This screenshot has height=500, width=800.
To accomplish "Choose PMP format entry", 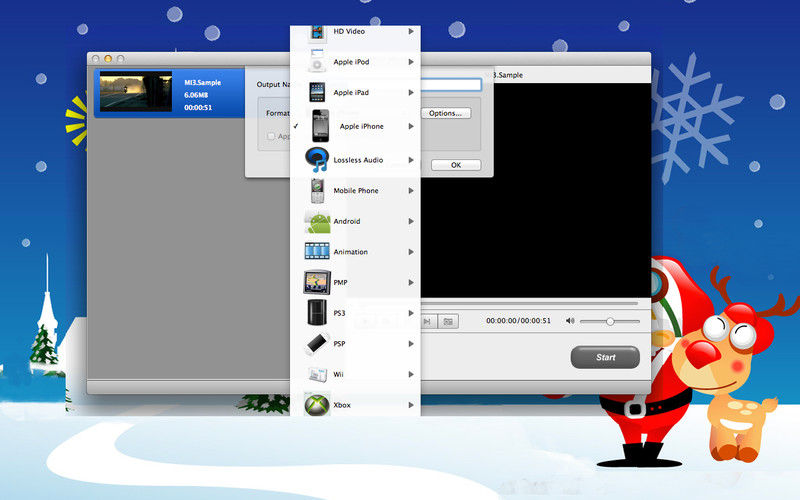I will (355, 282).
